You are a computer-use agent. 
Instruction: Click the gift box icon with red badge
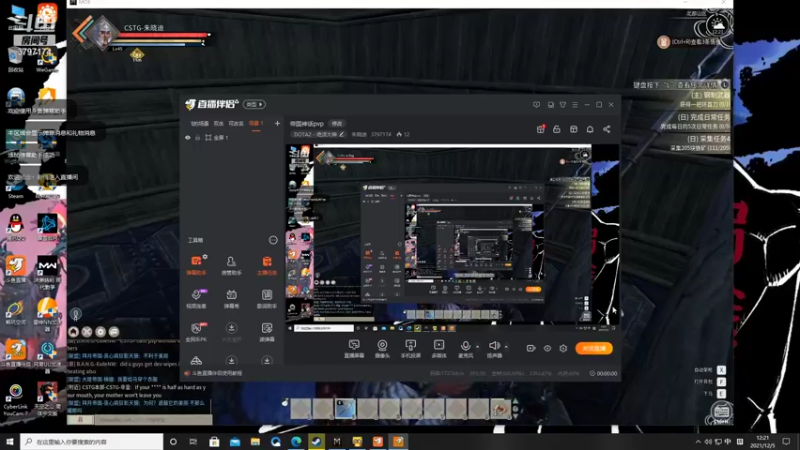point(540,129)
